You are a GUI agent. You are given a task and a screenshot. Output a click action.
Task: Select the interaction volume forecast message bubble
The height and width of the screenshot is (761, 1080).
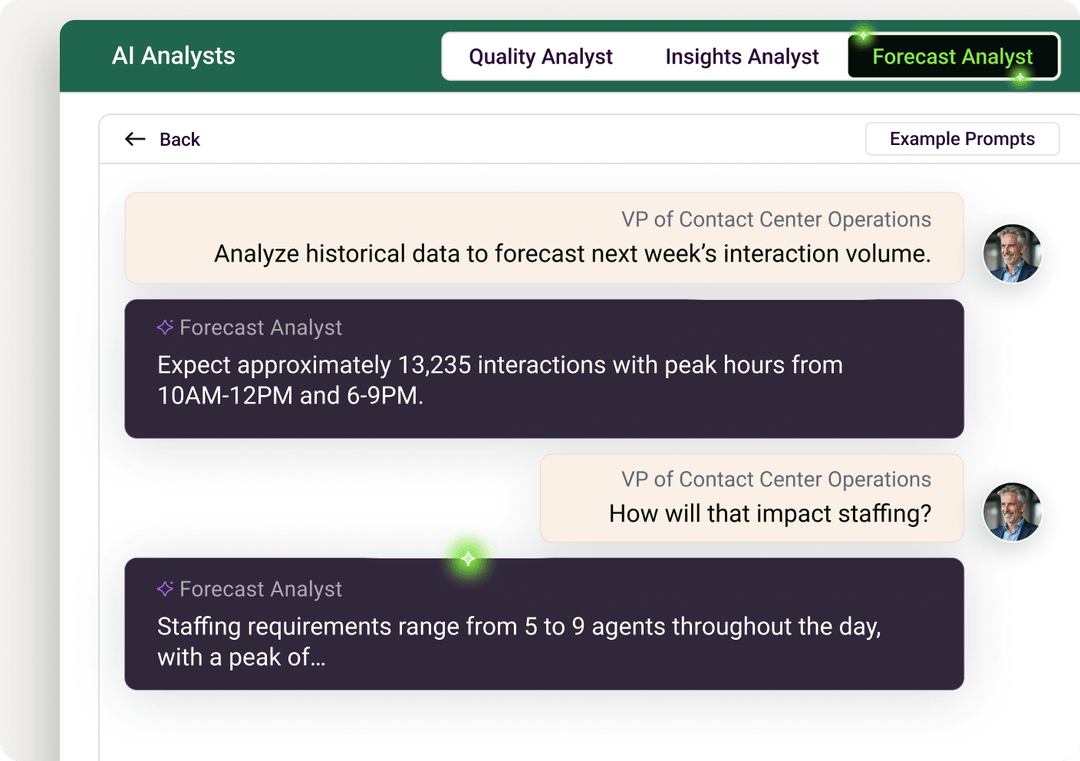[x=543, y=368]
